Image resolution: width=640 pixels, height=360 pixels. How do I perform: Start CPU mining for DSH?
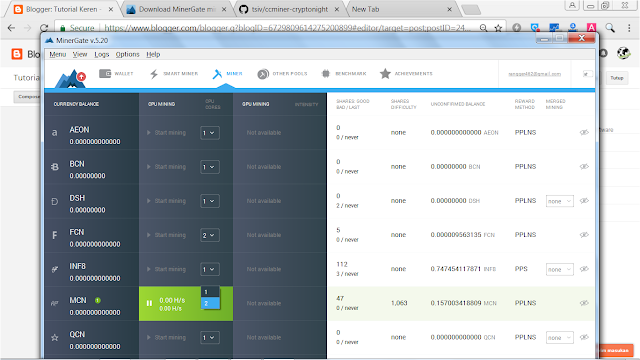coord(166,201)
